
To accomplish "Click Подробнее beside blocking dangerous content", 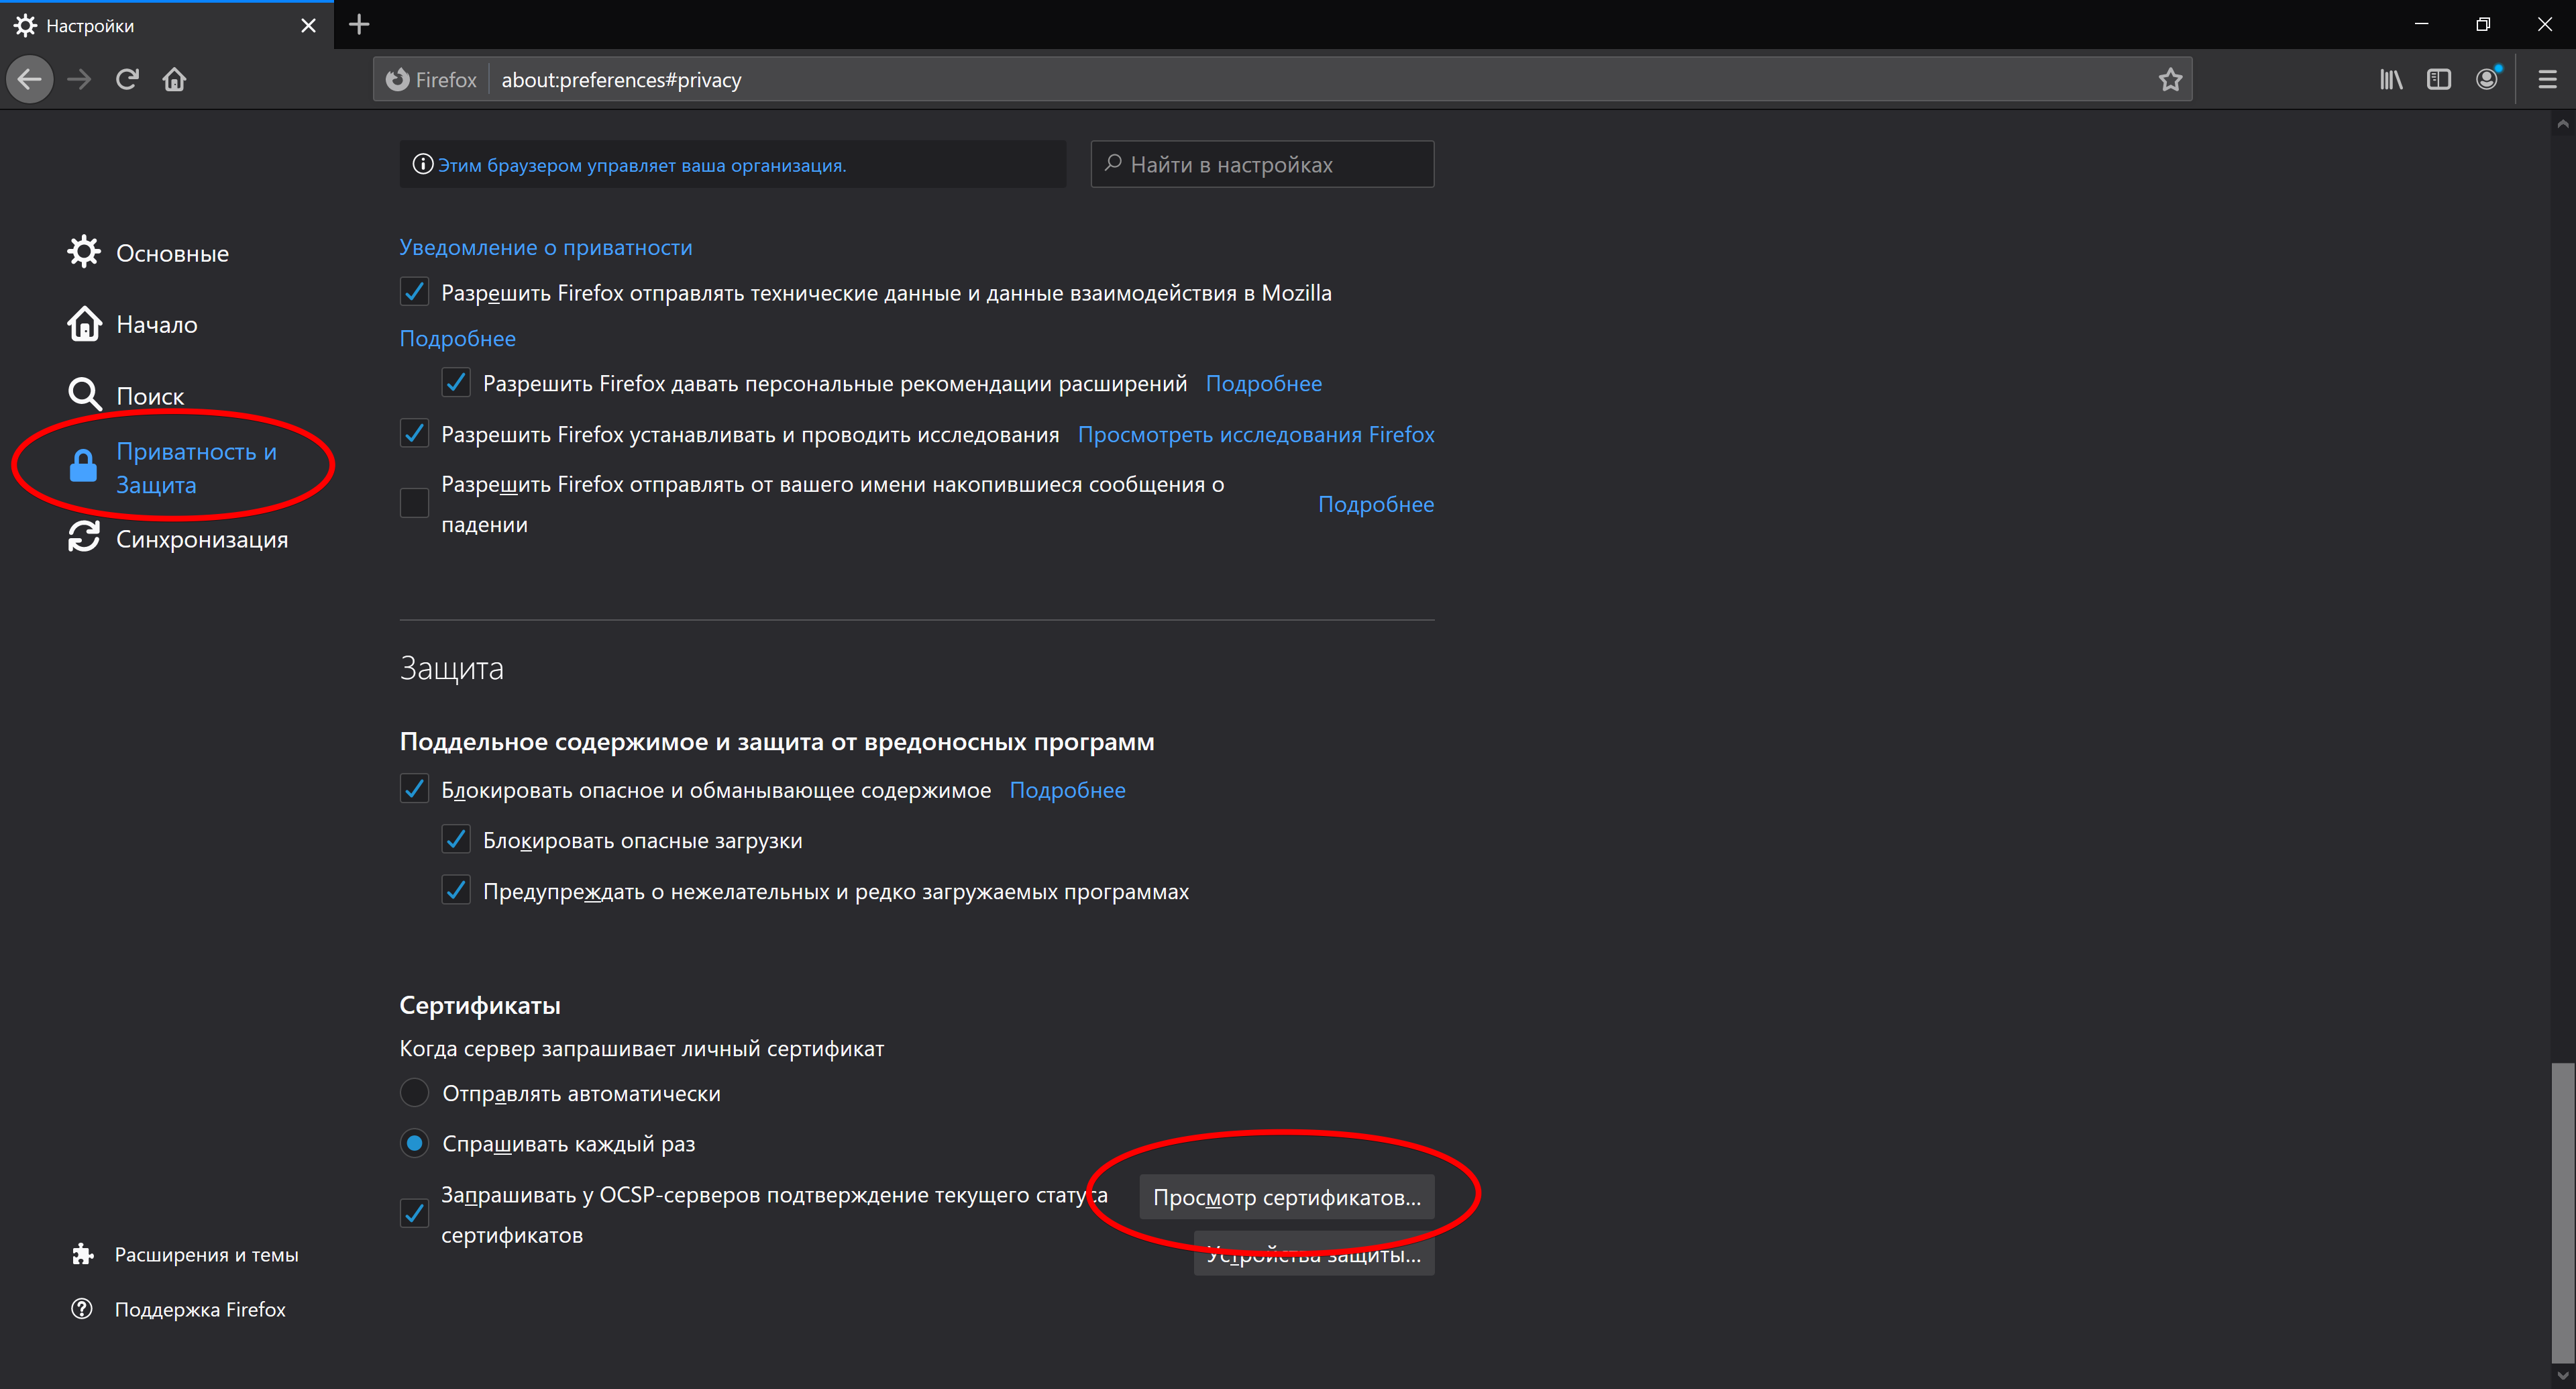I will [1067, 790].
